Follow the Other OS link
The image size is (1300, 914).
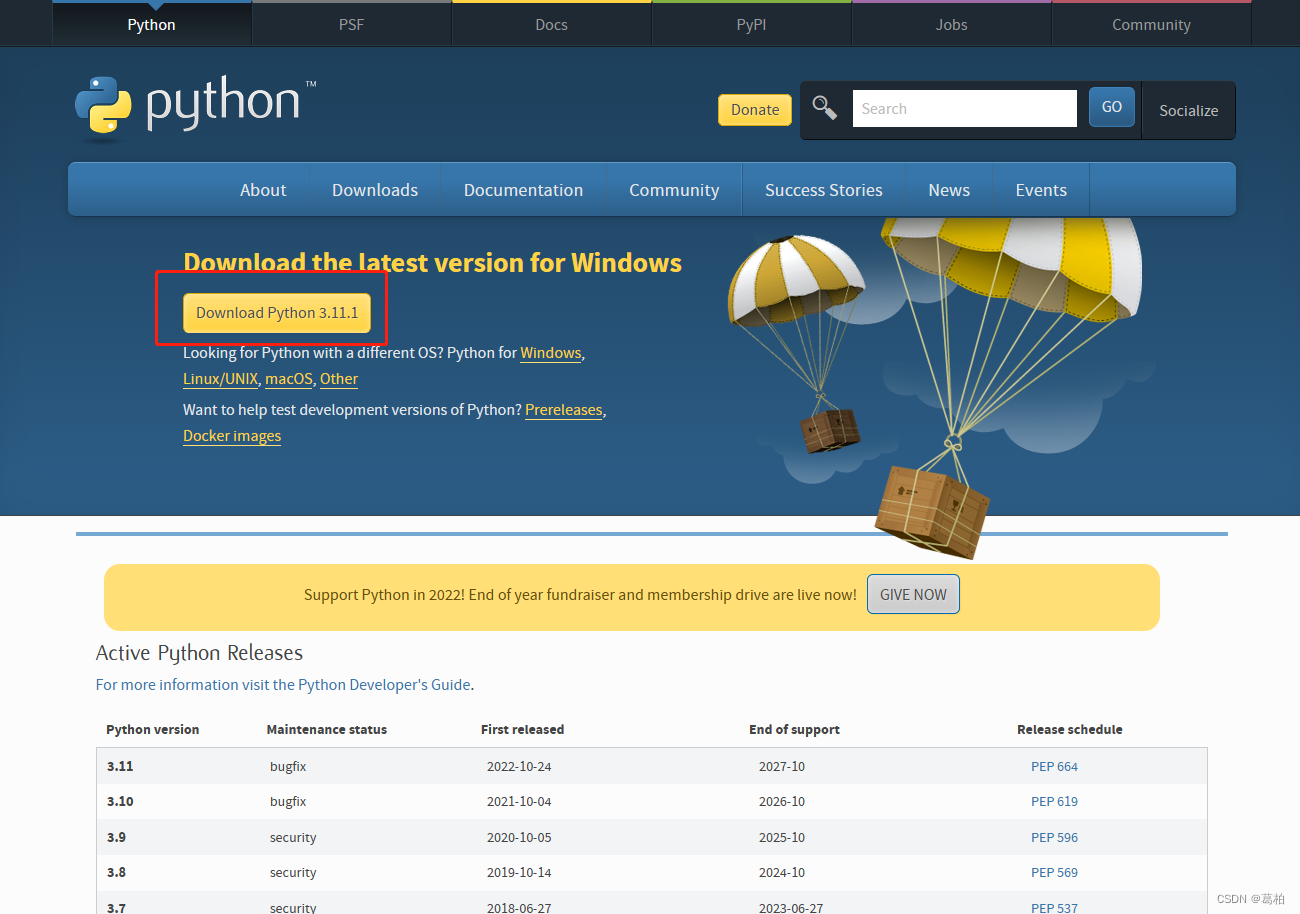click(x=339, y=379)
